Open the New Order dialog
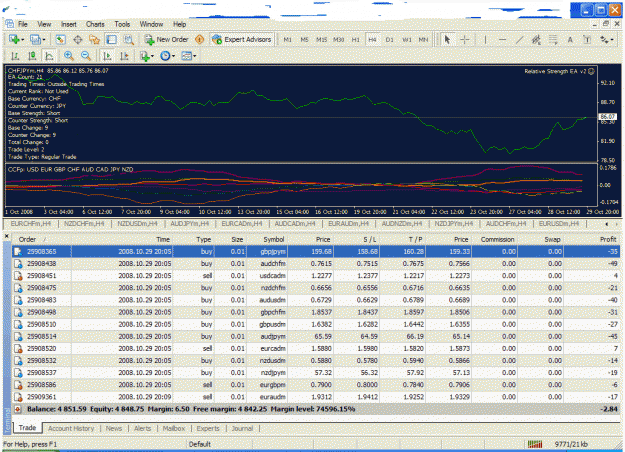The height and width of the screenshot is (452, 625). (166, 39)
